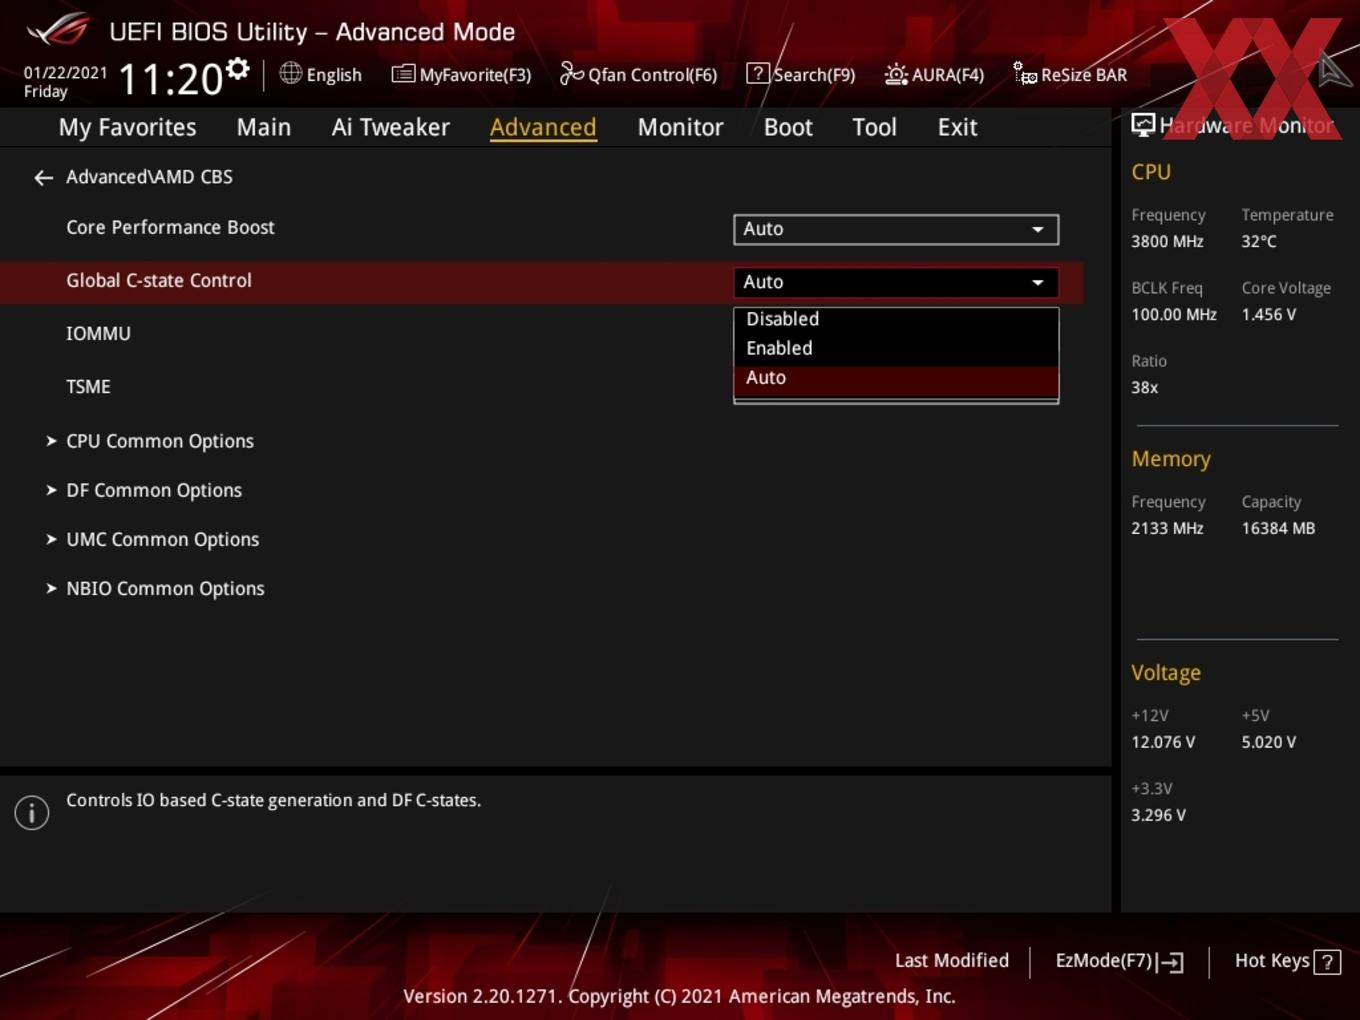Click the back arrow beside Advanced\AMD CBS

pos(43,178)
